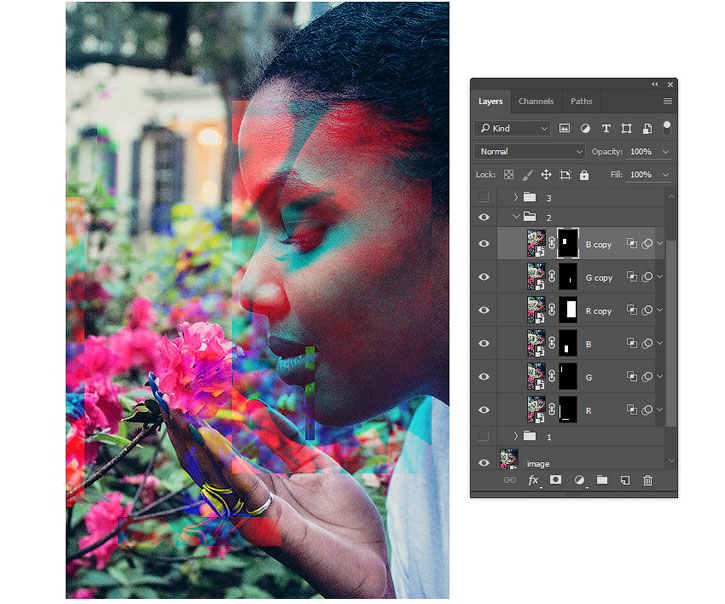This screenshot has height=604, width=725.
Task: Expand group 1 chevron
Action: click(516, 436)
